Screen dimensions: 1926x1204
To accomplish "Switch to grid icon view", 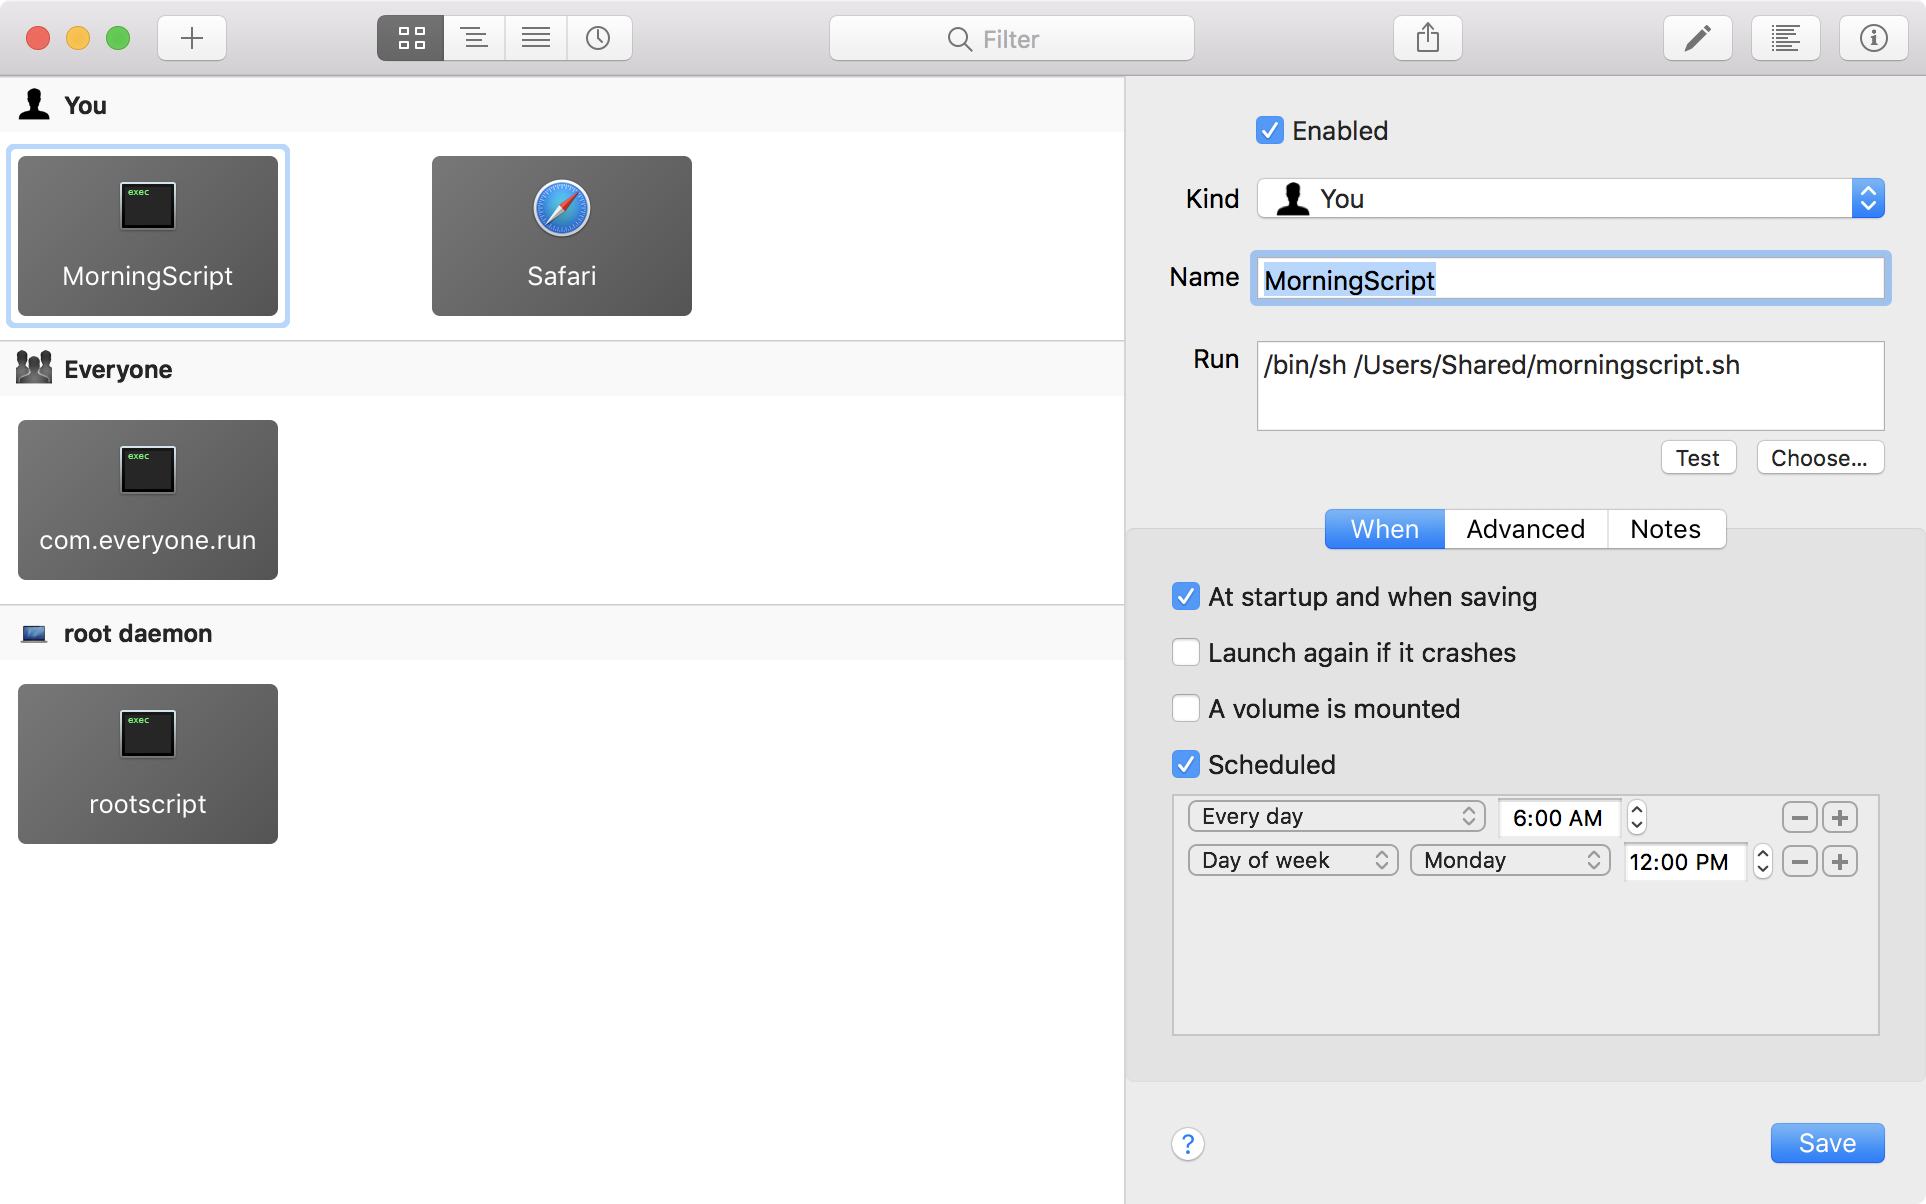I will click(411, 38).
